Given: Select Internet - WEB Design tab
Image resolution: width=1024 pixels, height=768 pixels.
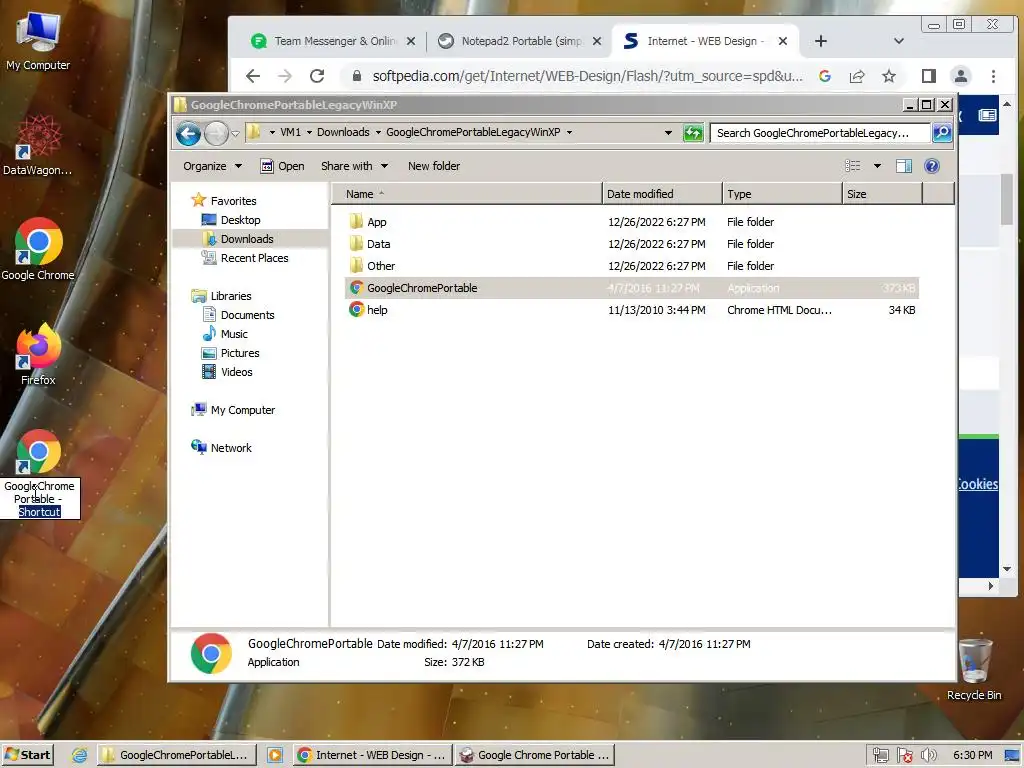Looking at the screenshot, I should tap(705, 41).
